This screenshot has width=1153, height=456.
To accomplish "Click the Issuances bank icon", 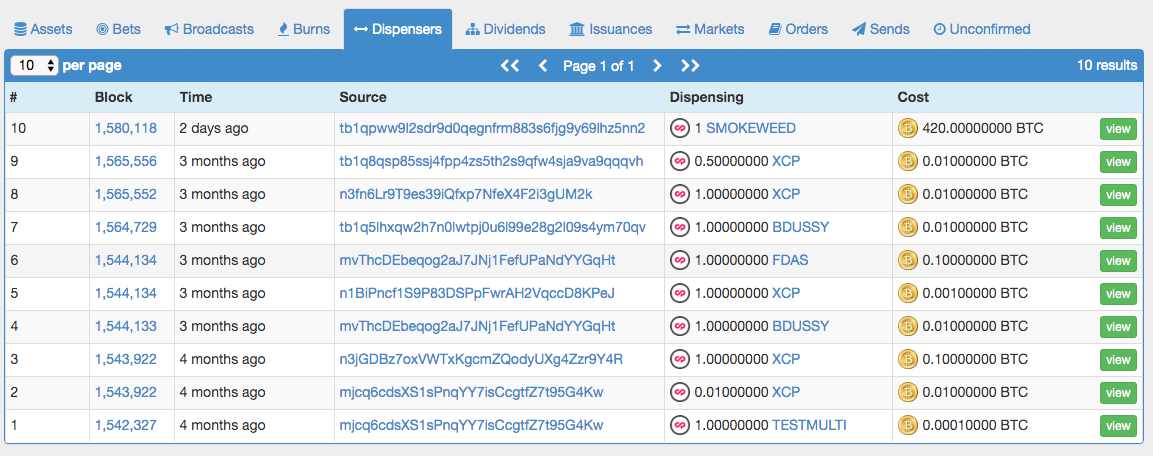I will click(576, 29).
